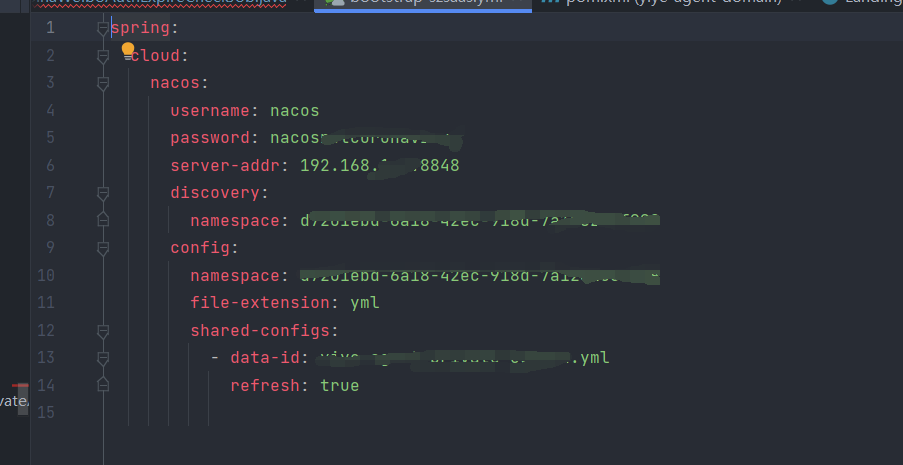903x465 pixels.
Task: Click line number 4 in gutter
Action: coord(50,110)
